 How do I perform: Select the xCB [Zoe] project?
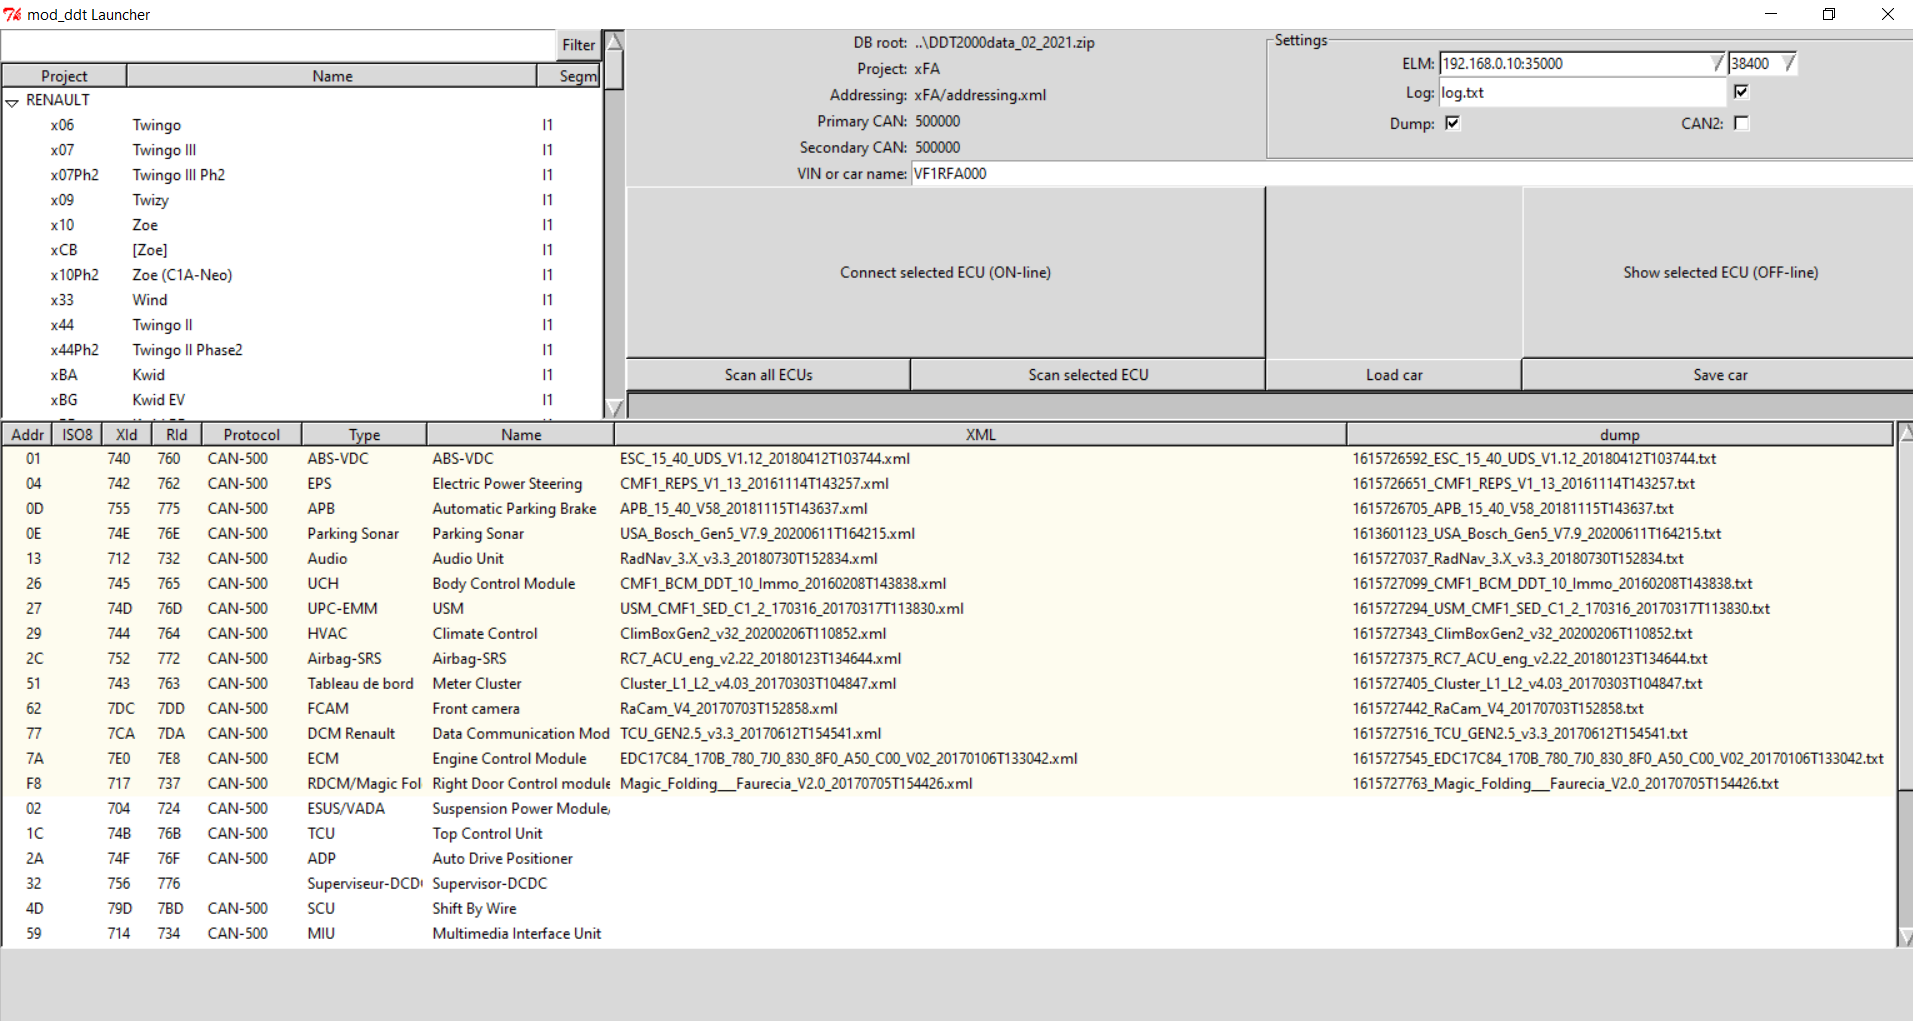(x=302, y=250)
